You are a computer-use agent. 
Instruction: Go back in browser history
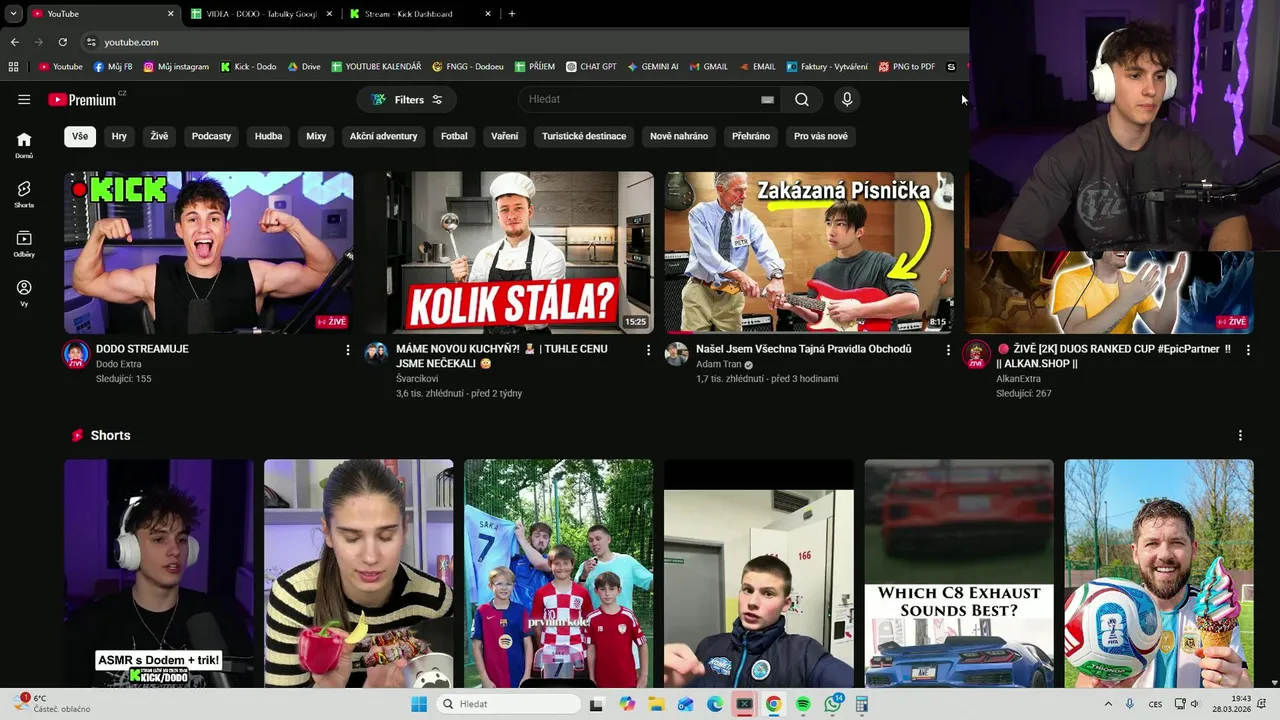click(14, 42)
